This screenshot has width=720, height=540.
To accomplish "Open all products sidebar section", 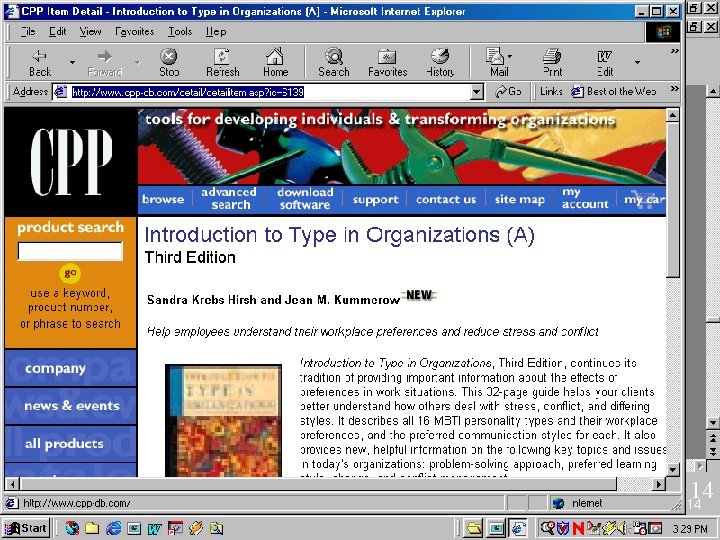I will (x=71, y=444).
